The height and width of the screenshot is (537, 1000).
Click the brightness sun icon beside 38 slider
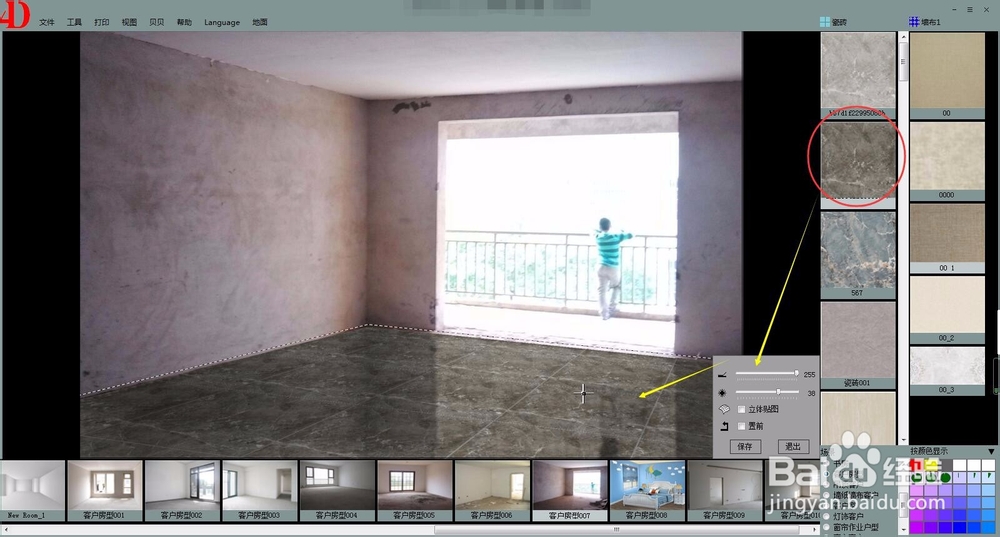[723, 393]
